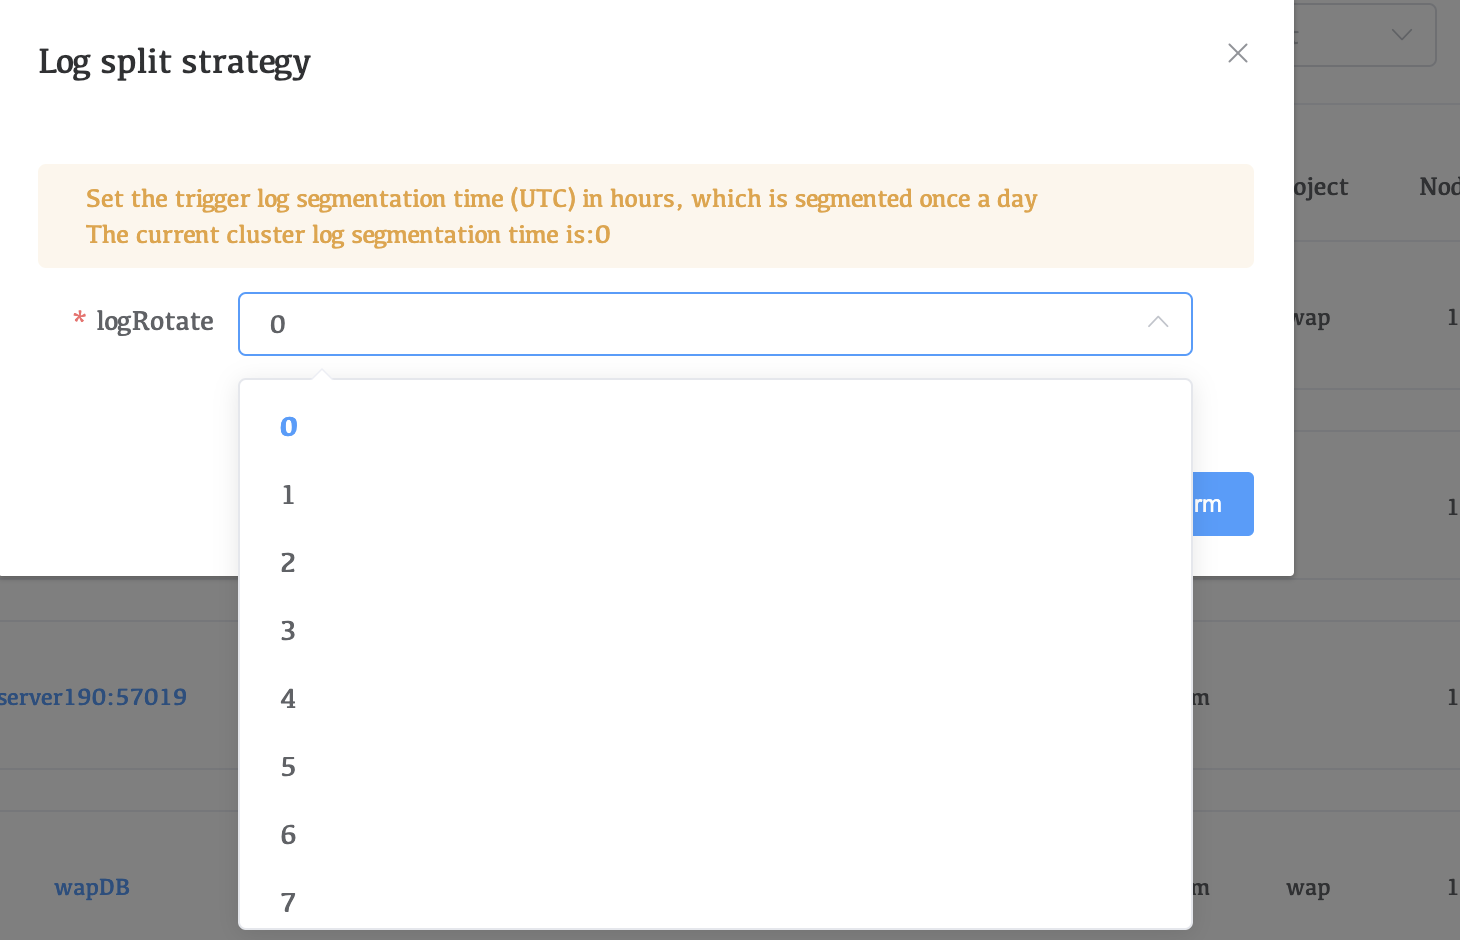Click the Log split strategy title
This screenshot has height=940, width=1460.
tap(174, 62)
